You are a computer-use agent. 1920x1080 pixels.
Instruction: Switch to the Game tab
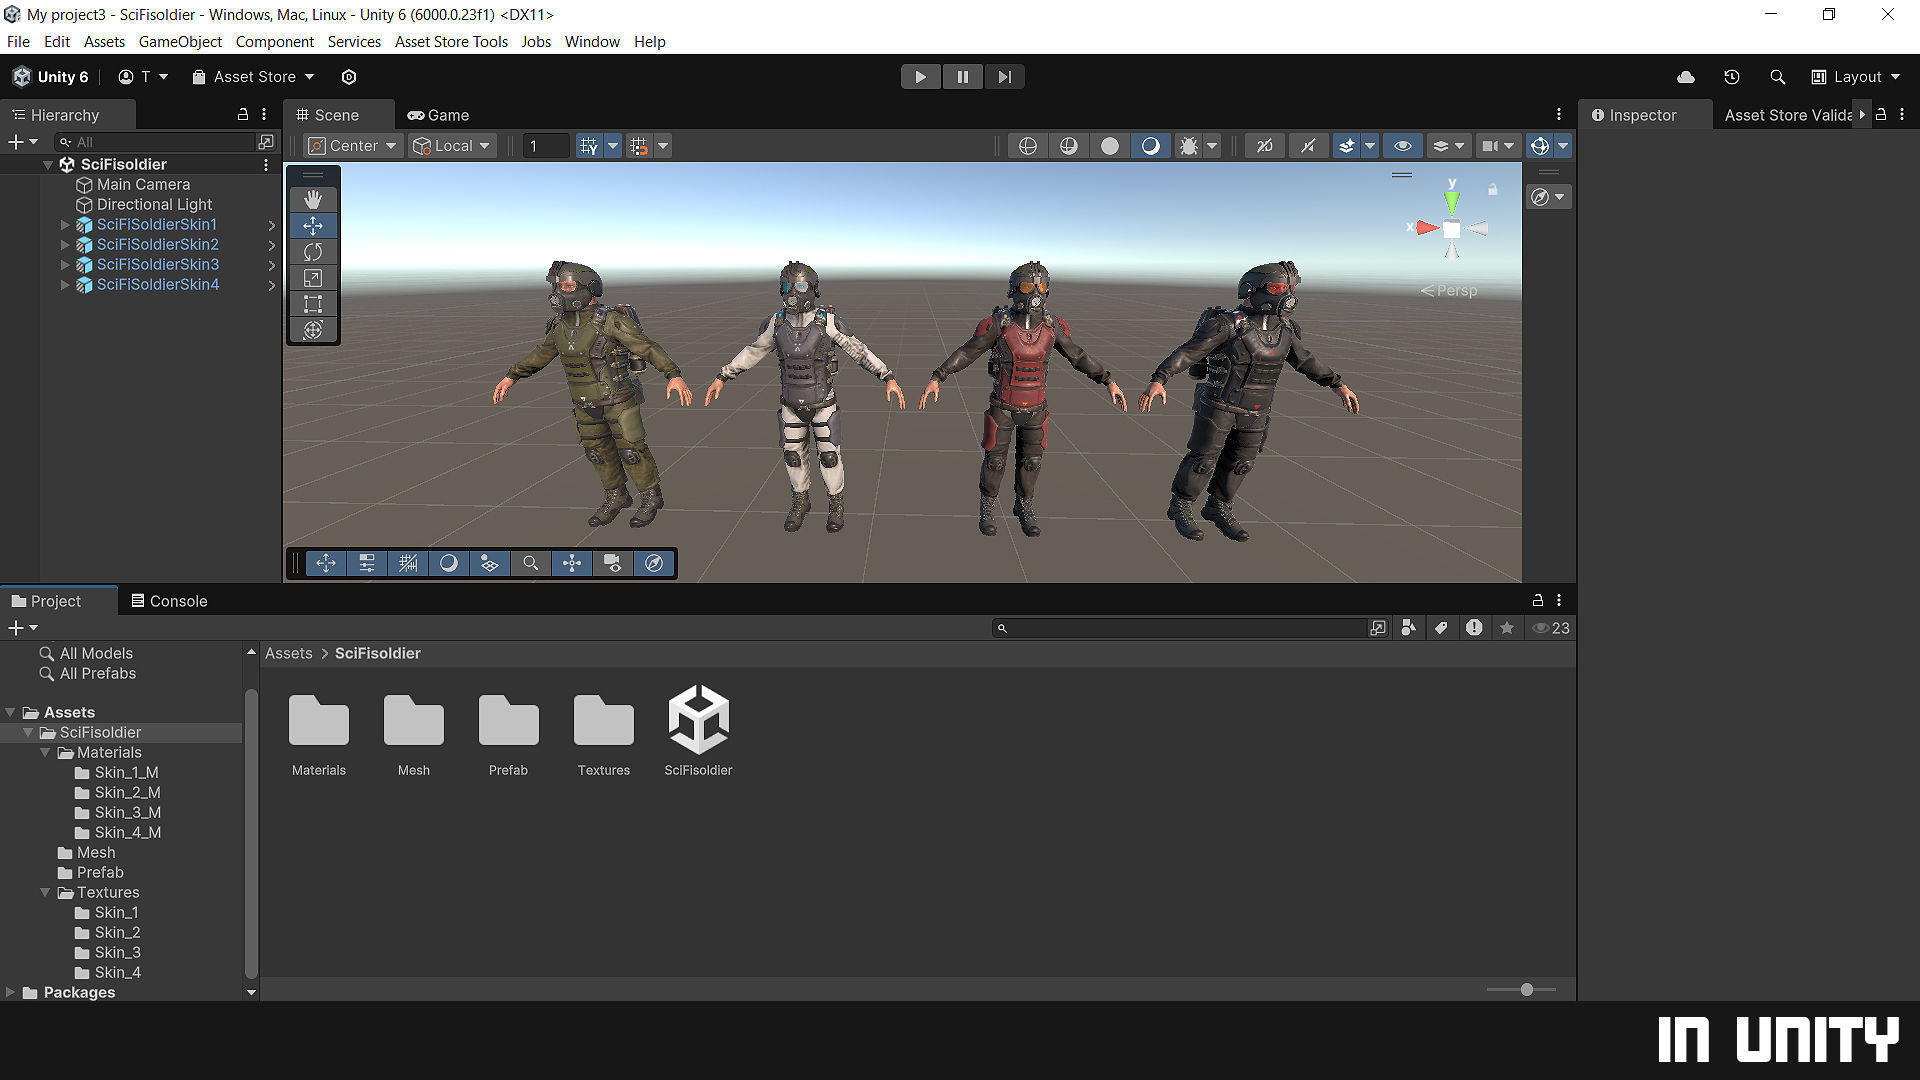click(438, 115)
